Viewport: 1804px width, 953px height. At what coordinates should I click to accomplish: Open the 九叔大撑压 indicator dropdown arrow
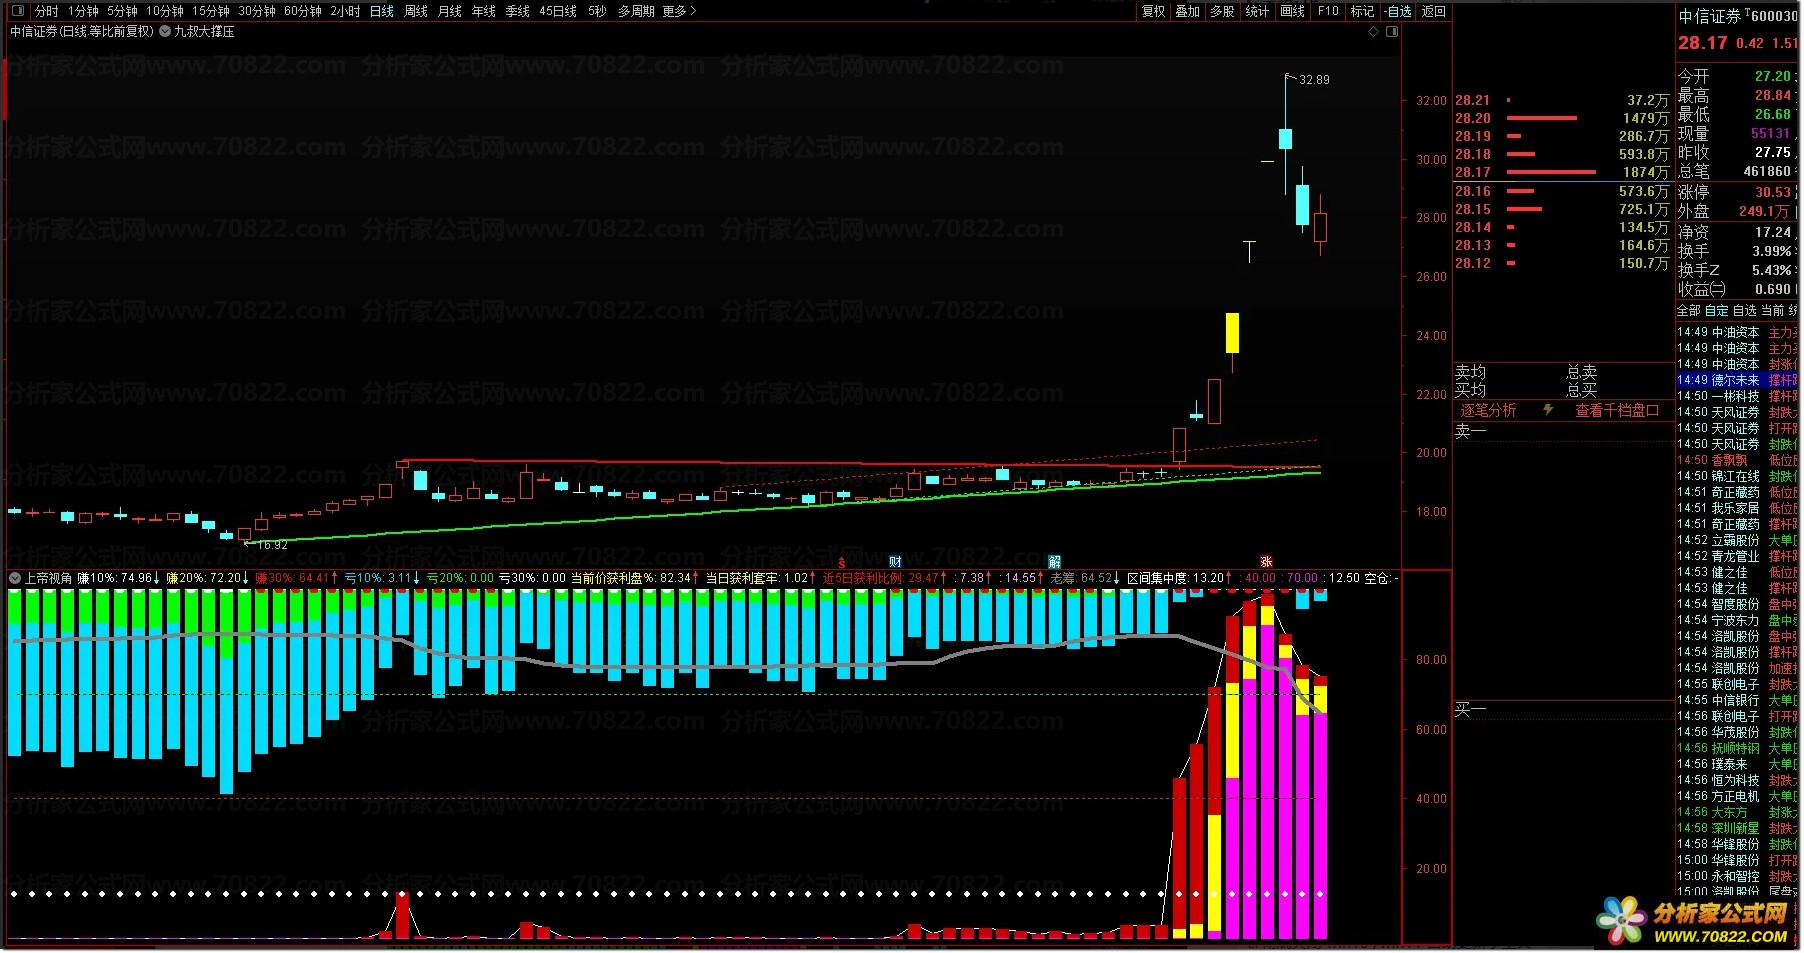tap(165, 31)
